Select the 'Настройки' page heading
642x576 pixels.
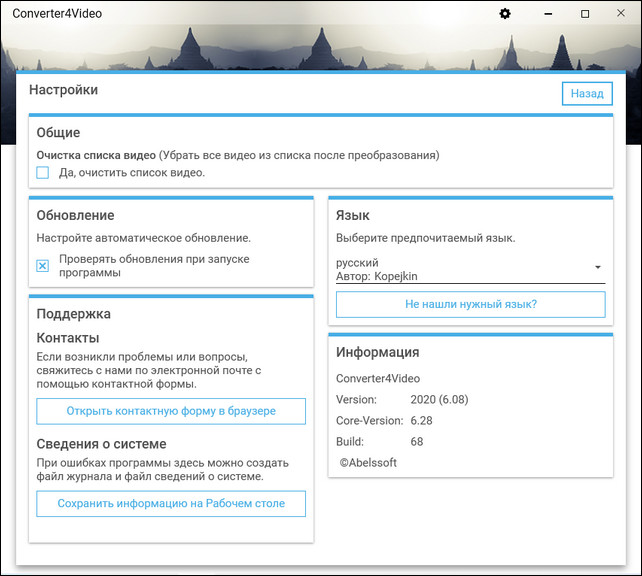click(64, 90)
